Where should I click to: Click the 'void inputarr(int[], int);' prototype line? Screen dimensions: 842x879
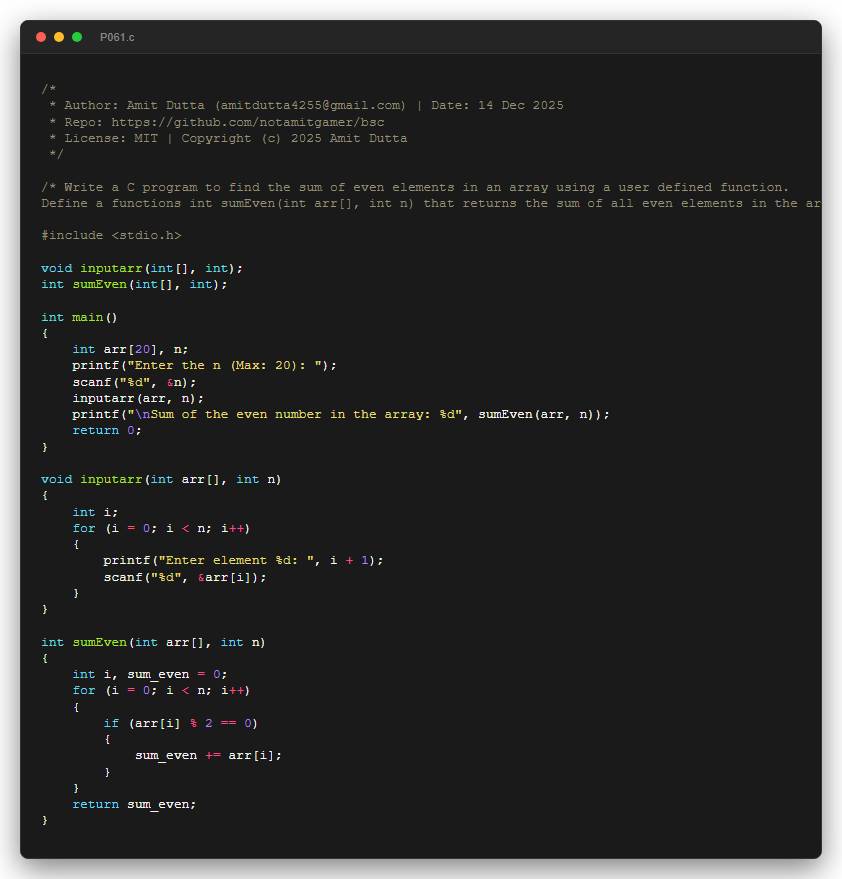[142, 269]
